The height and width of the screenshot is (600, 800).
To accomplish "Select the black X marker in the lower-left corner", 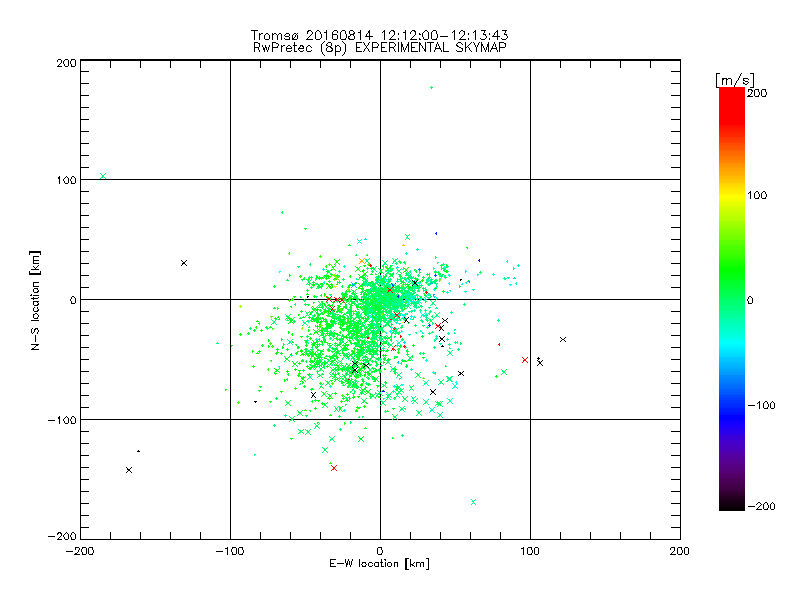I will click(129, 470).
